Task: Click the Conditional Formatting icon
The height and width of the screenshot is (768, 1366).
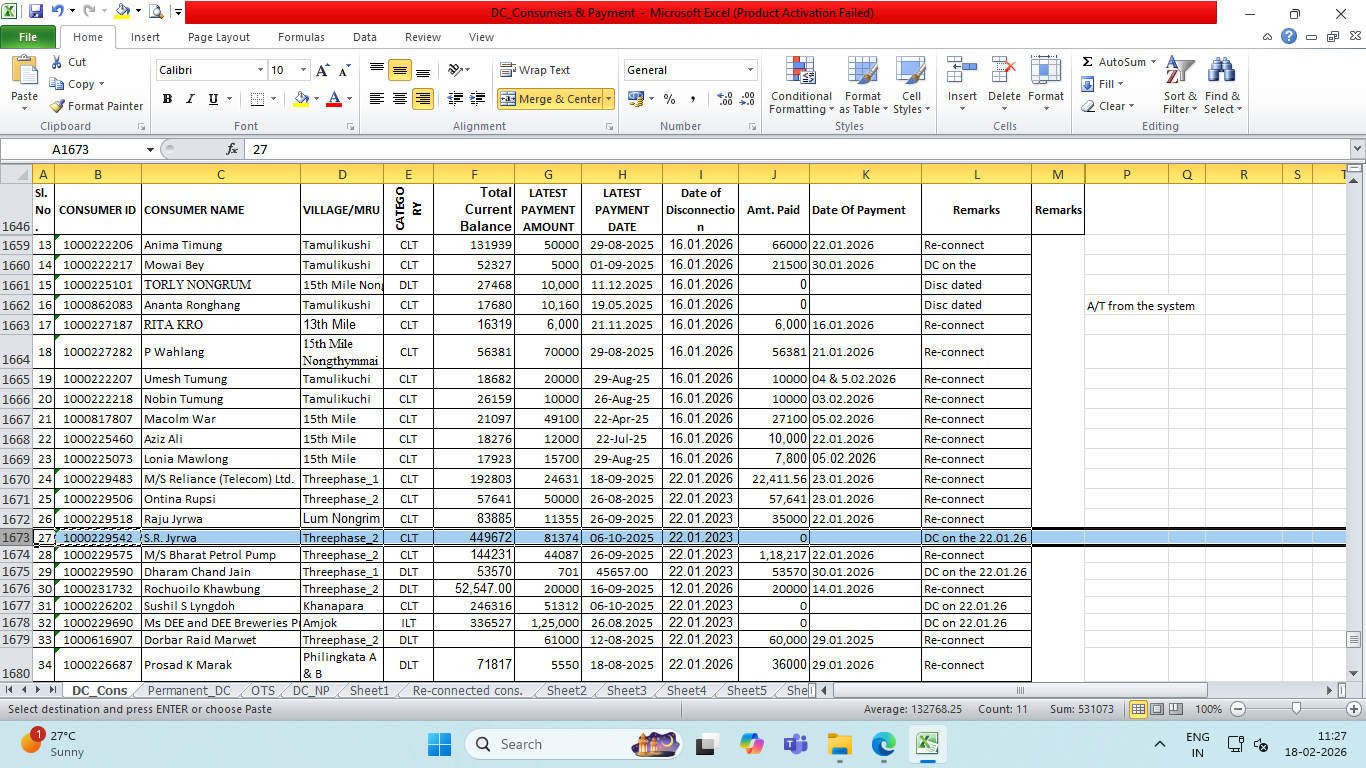Action: (x=801, y=72)
